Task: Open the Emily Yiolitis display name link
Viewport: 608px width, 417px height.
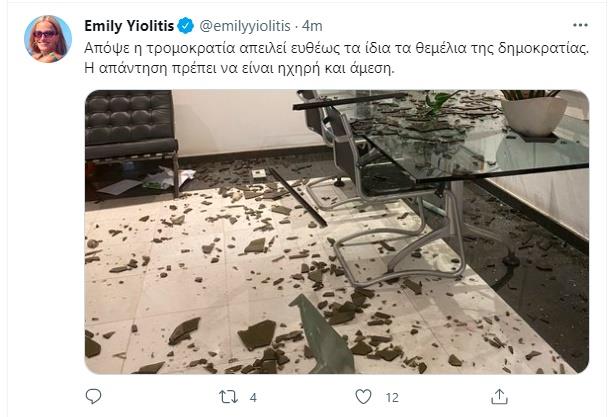Action: [x=129, y=26]
